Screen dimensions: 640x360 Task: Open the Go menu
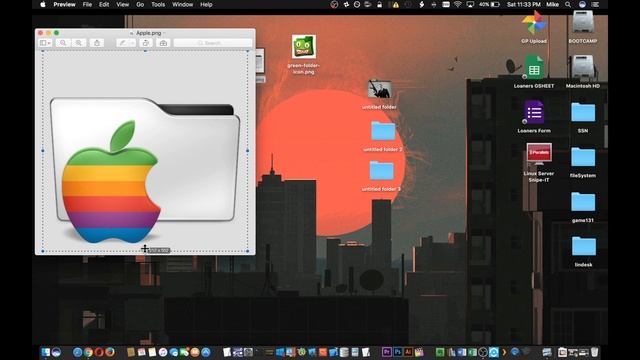pyautogui.click(x=140, y=4)
